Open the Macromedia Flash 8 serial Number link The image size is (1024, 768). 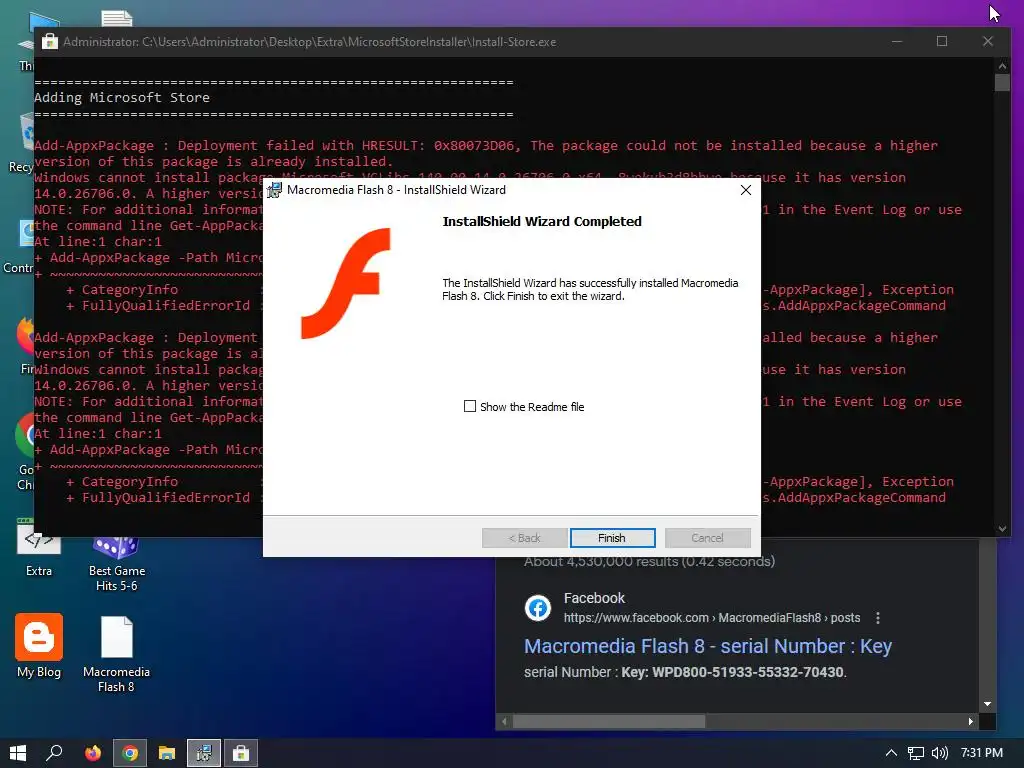click(707, 646)
